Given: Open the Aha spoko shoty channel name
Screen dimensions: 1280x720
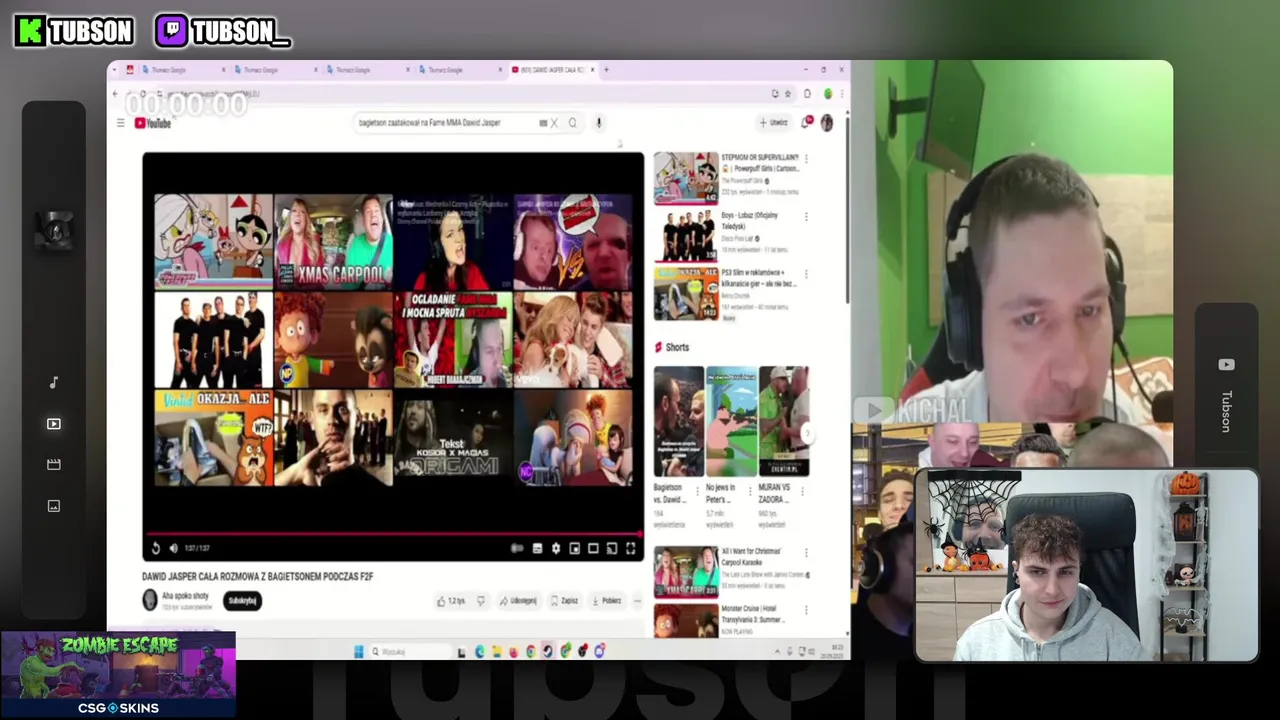Looking at the screenshot, I should 185,596.
